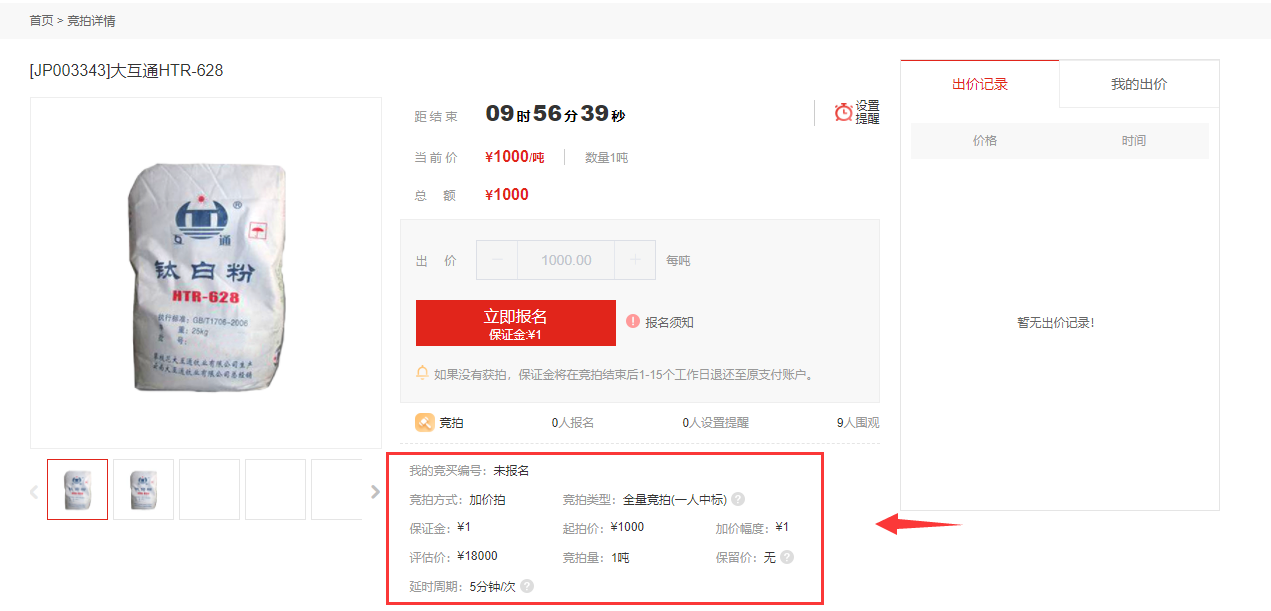
Task: Click the alarm clock reminder icon
Action: pos(844,112)
